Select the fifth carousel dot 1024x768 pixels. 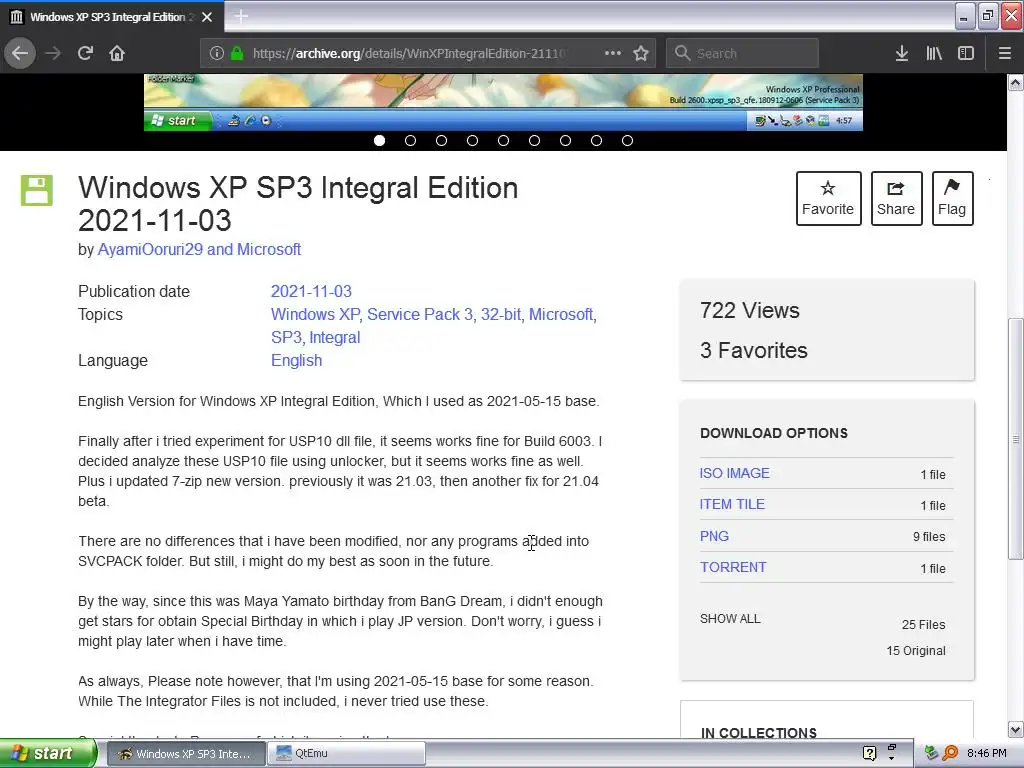click(x=504, y=140)
